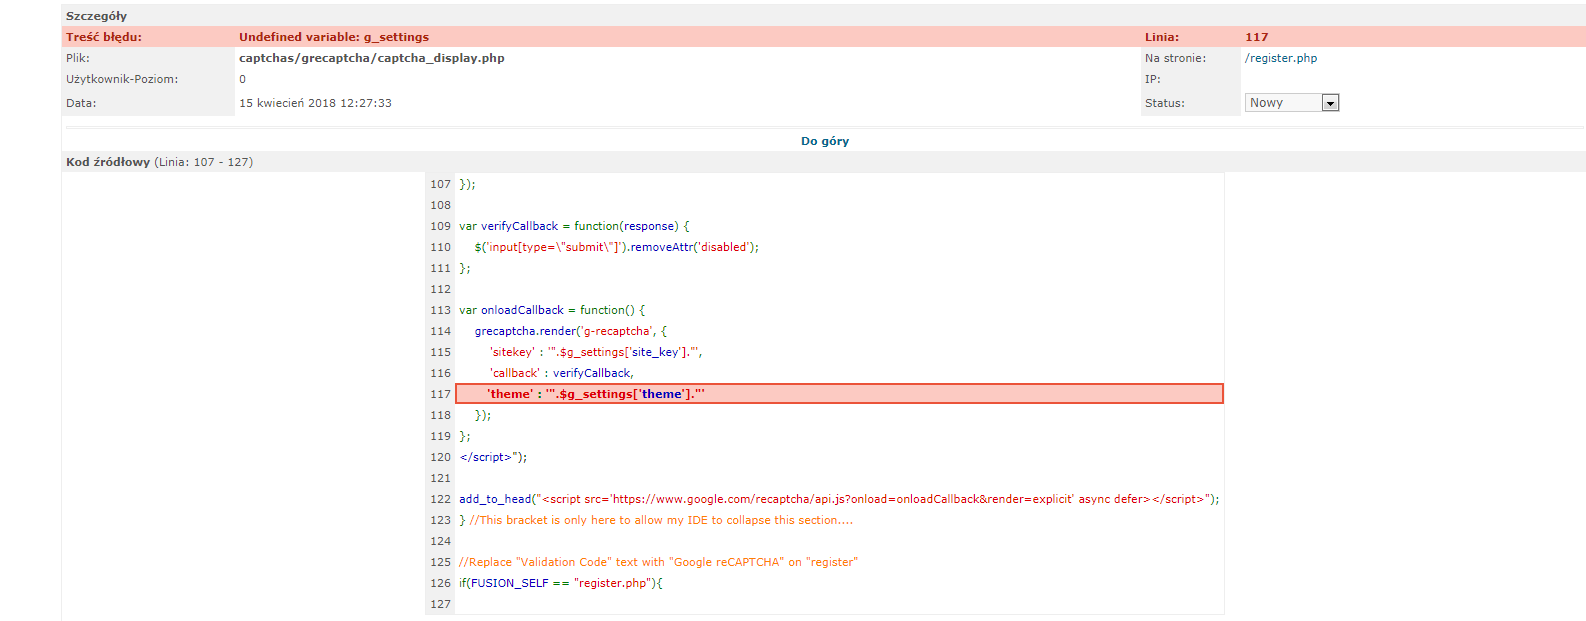Click the Treść błędu label
1586x621 pixels.
[104, 37]
